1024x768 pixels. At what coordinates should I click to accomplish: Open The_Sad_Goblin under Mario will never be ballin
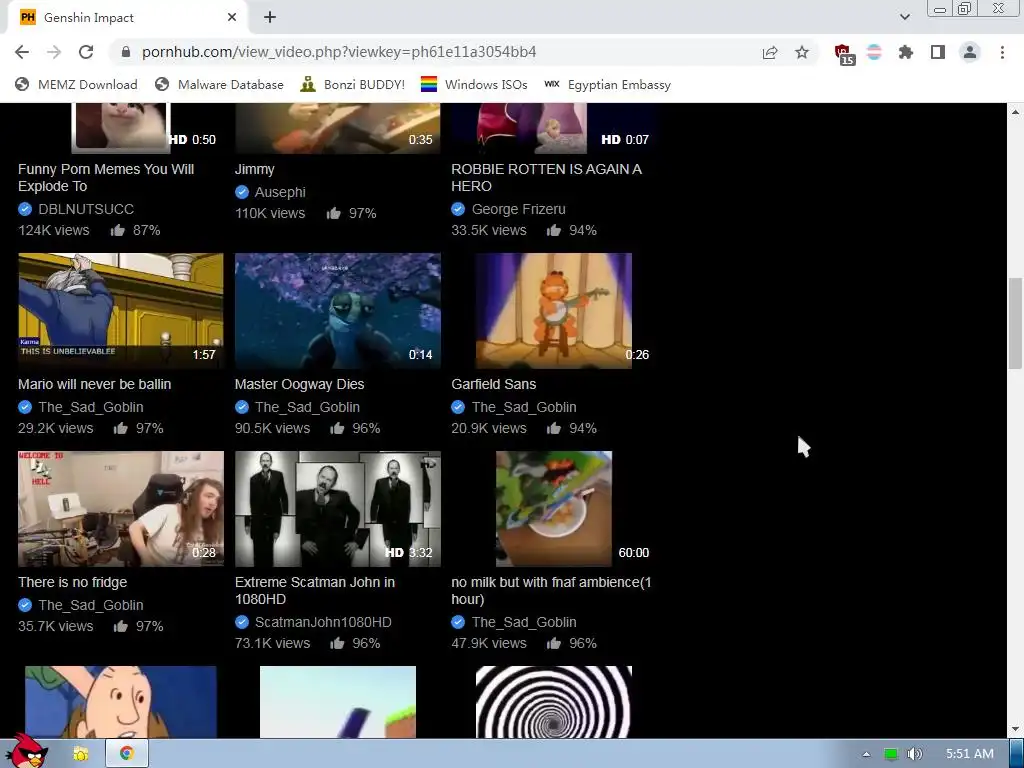(x=91, y=407)
